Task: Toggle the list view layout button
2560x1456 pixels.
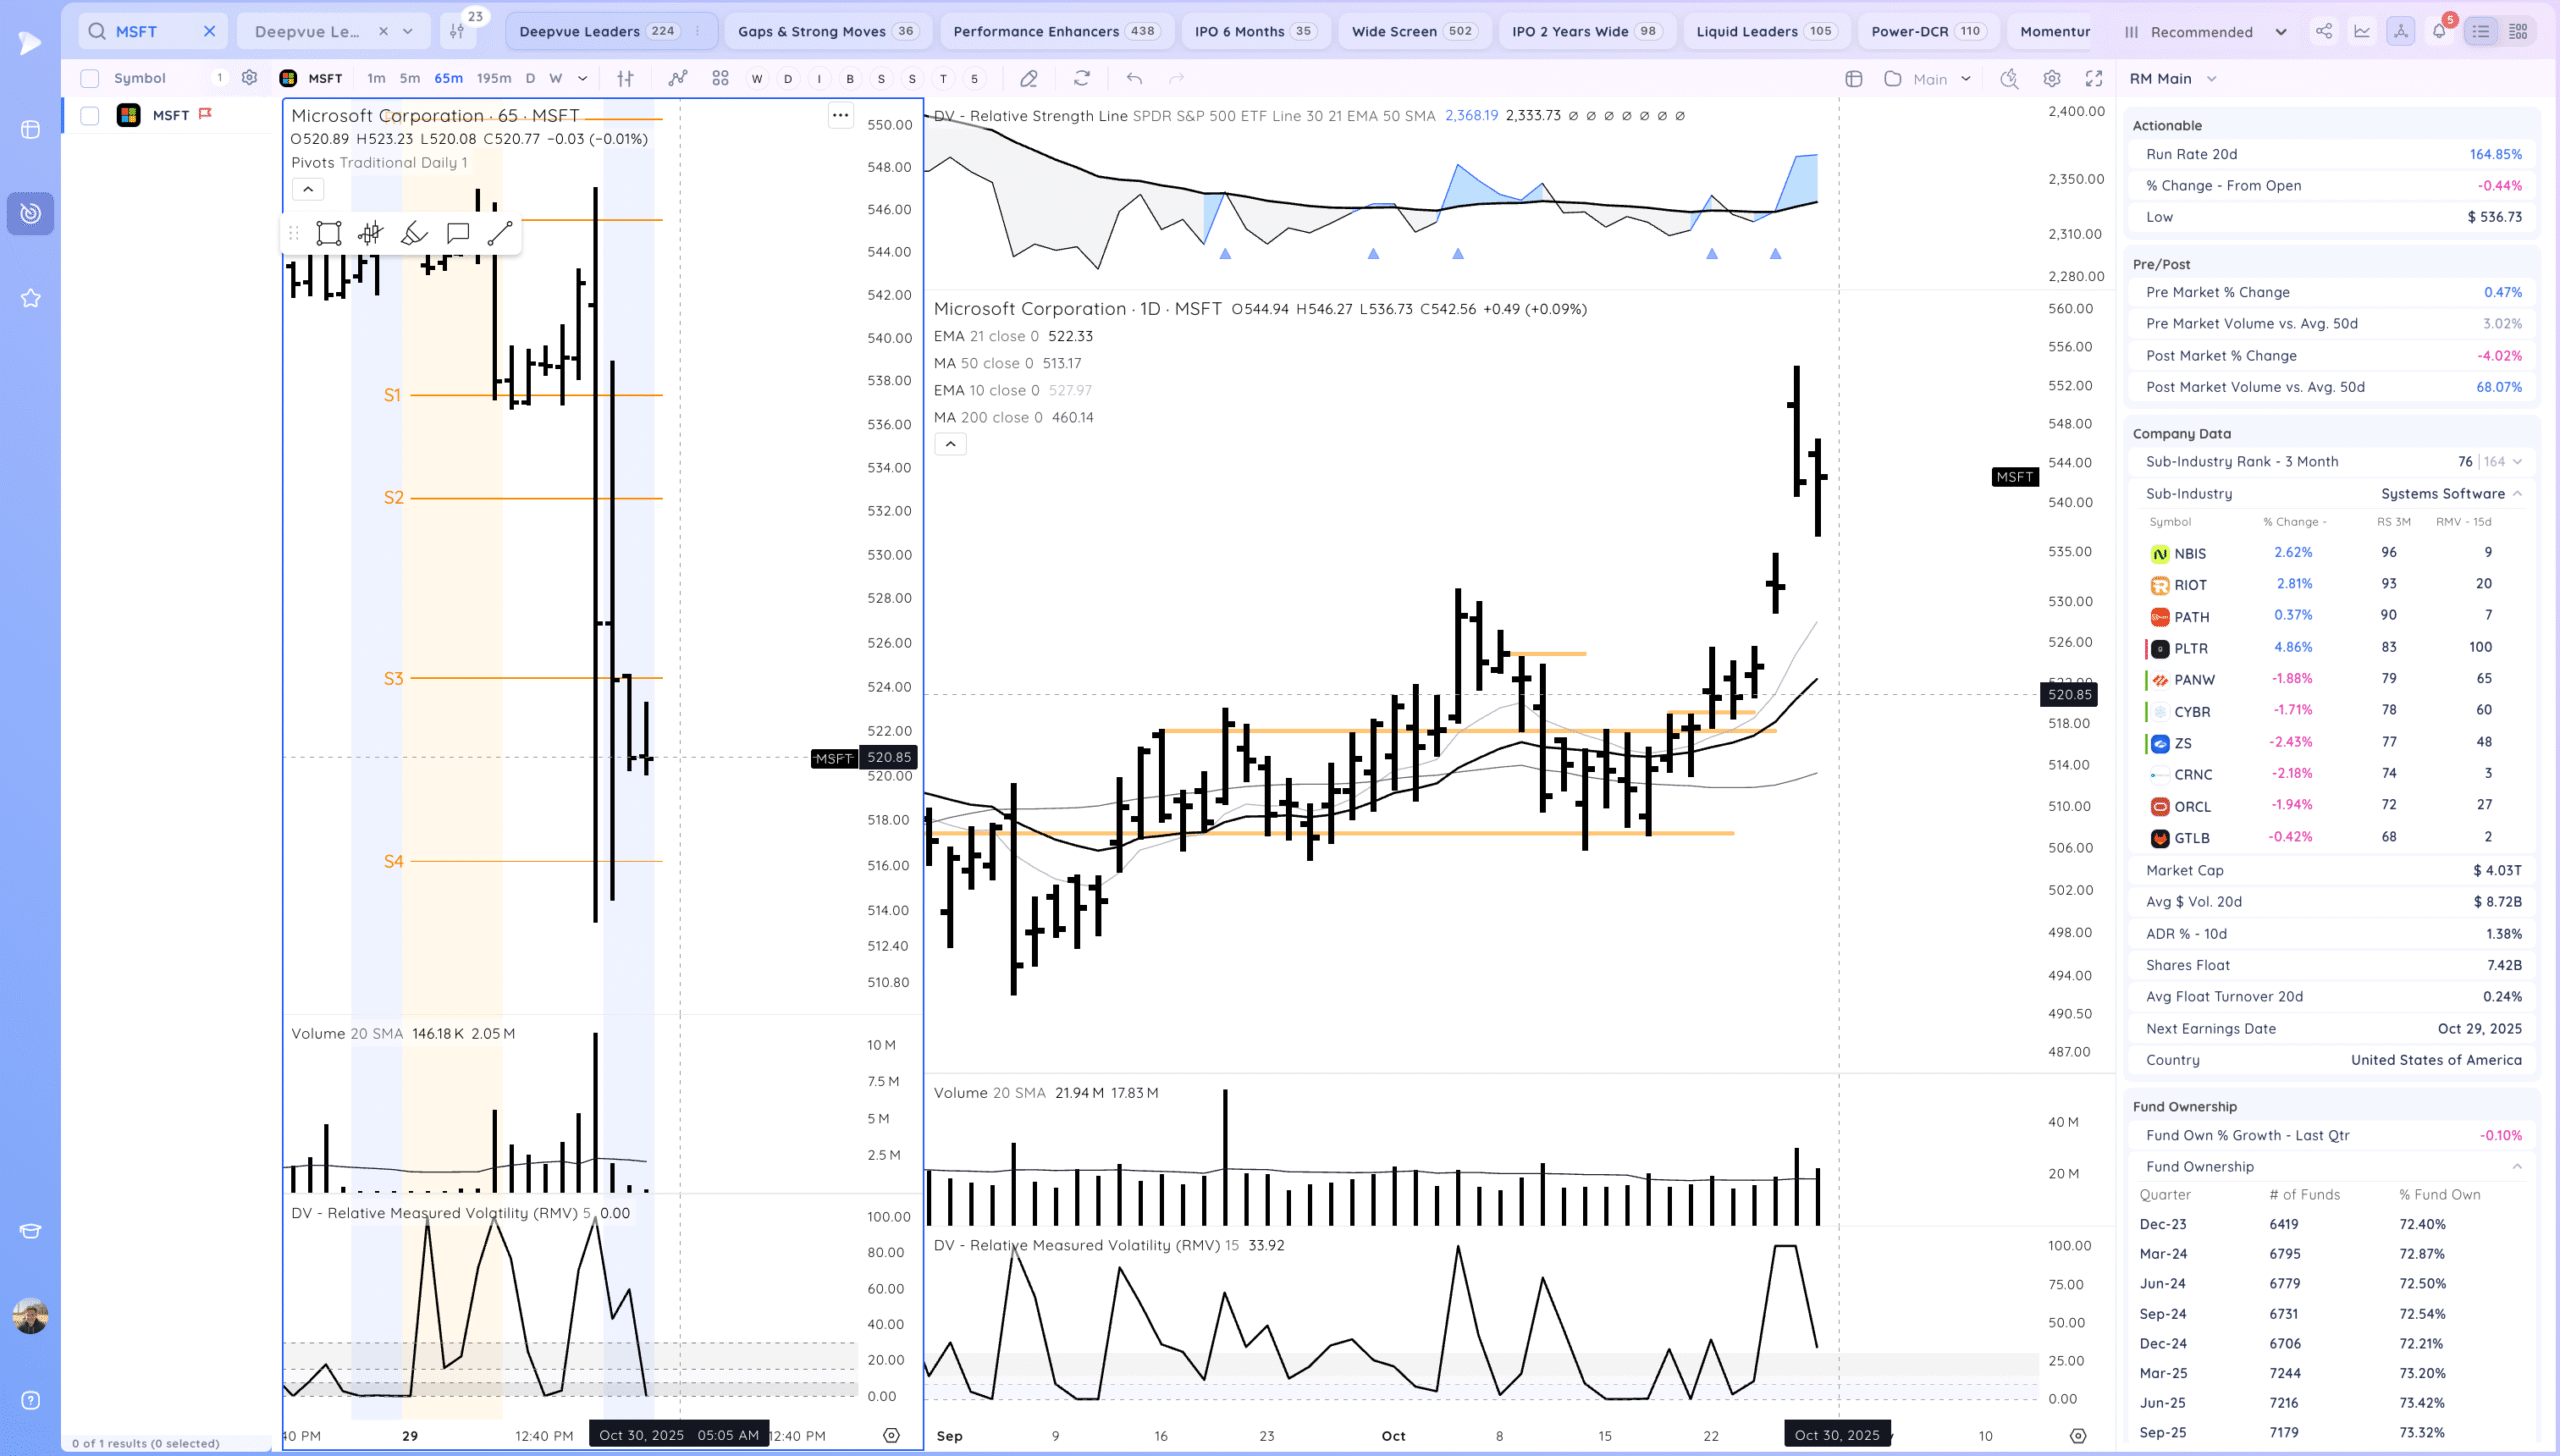Action: tap(2480, 31)
